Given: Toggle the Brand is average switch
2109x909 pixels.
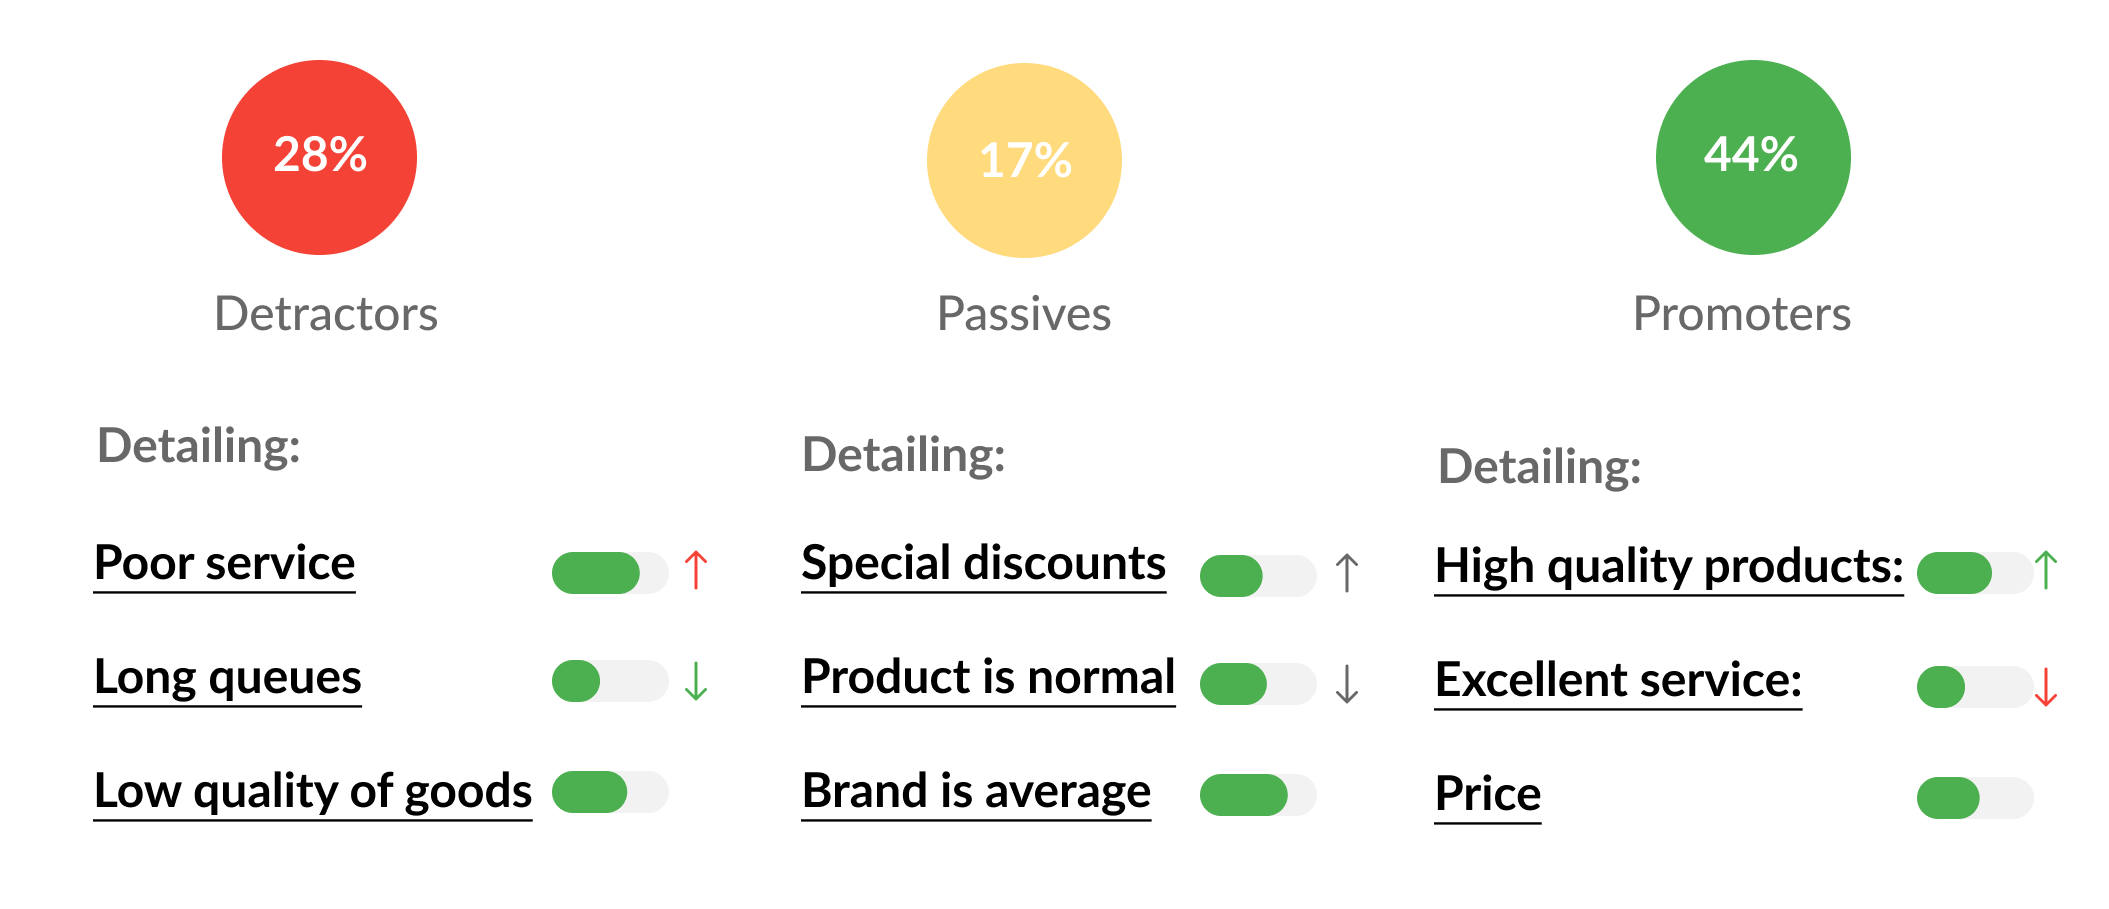Looking at the screenshot, I should (1257, 795).
